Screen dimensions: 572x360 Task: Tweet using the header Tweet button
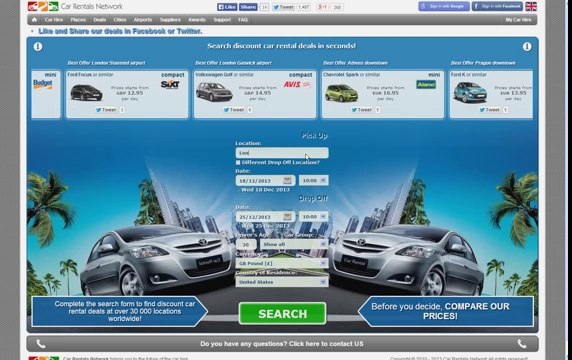(x=283, y=7)
